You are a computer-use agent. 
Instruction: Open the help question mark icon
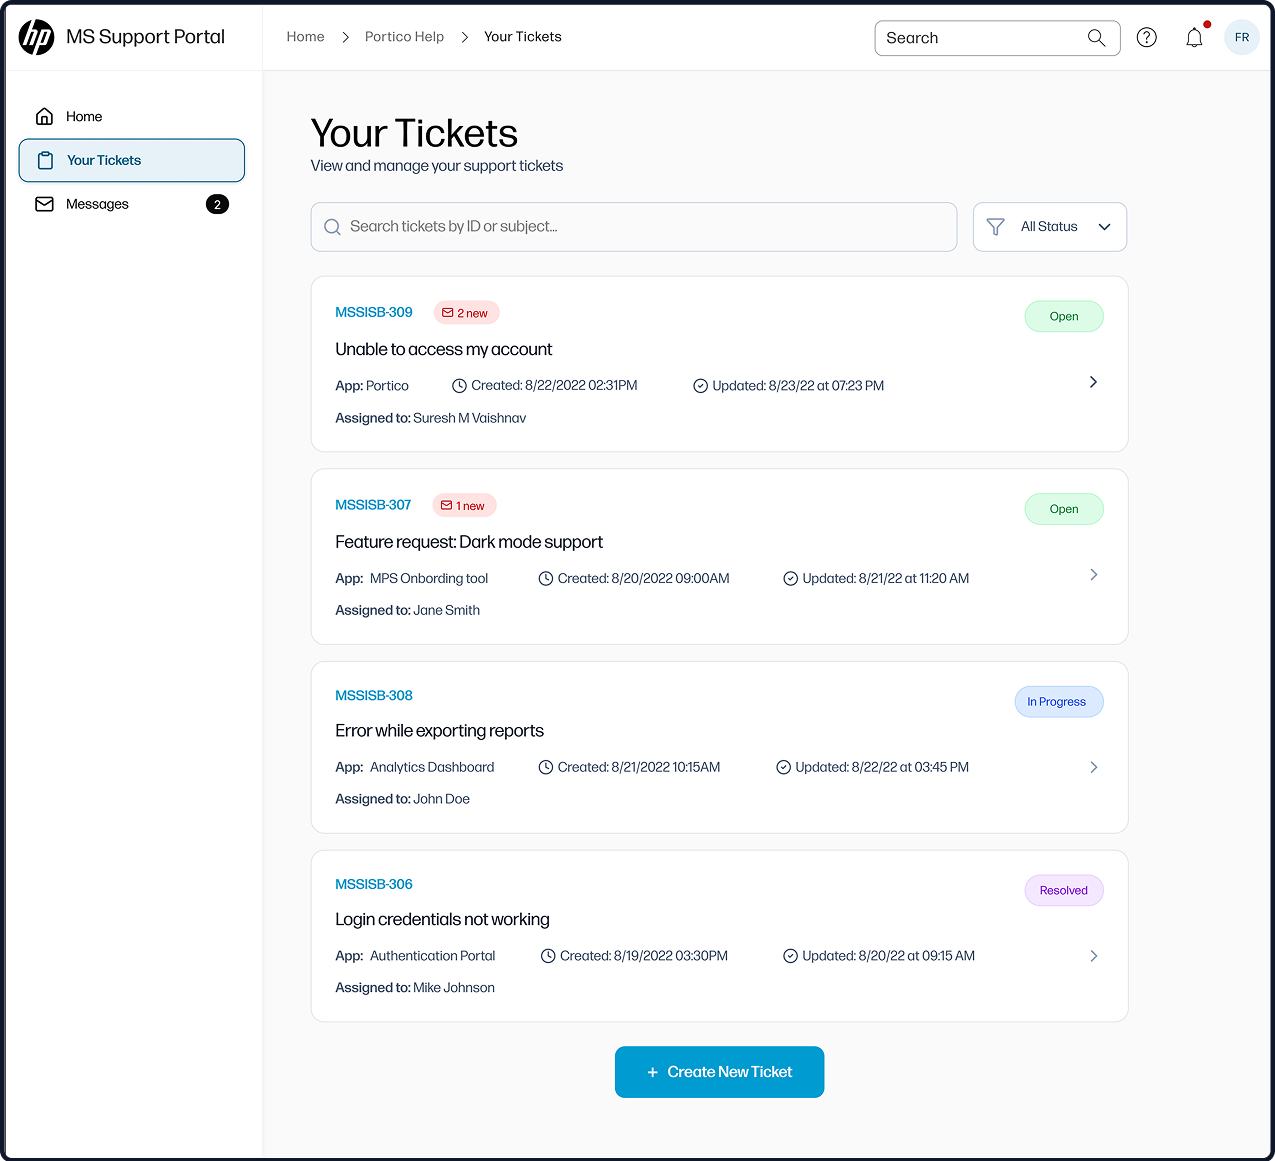click(x=1146, y=38)
